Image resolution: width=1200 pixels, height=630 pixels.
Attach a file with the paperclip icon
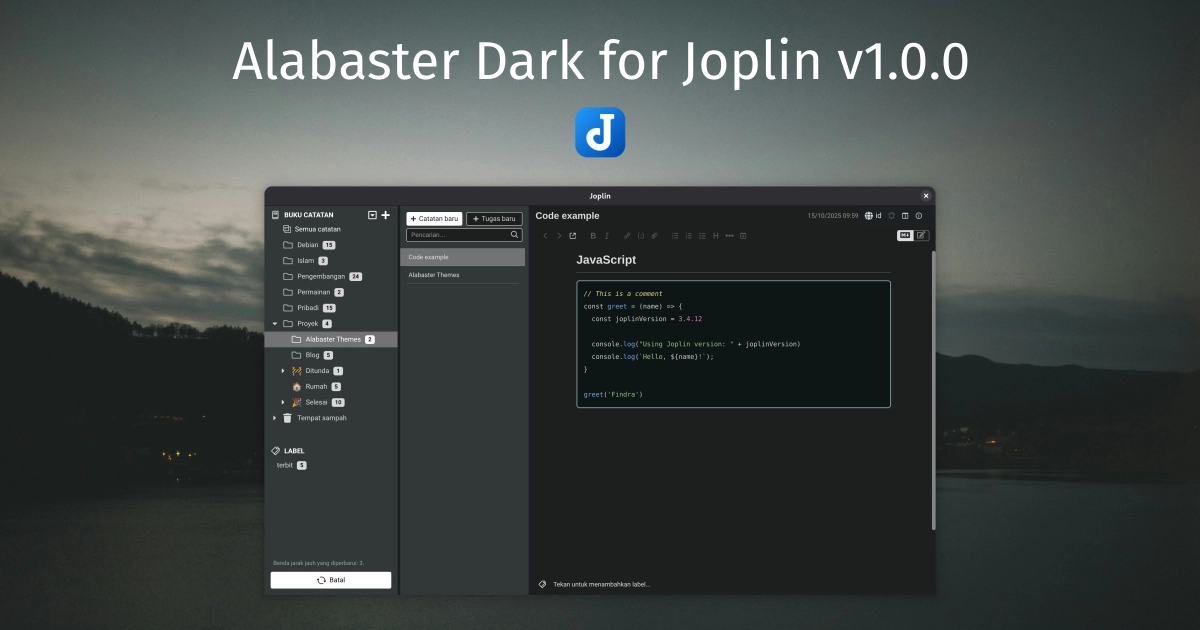(654, 235)
